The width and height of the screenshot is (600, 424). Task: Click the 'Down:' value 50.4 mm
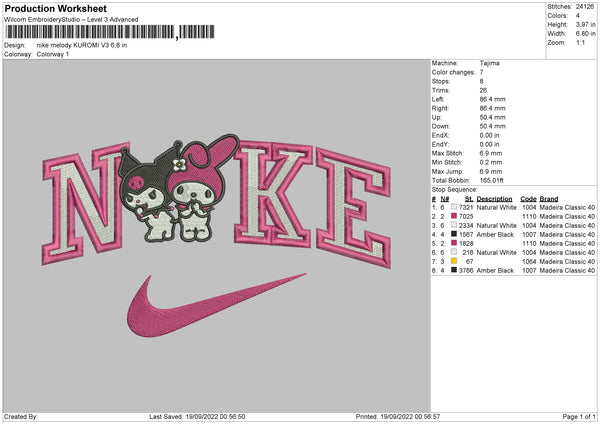pos(492,126)
